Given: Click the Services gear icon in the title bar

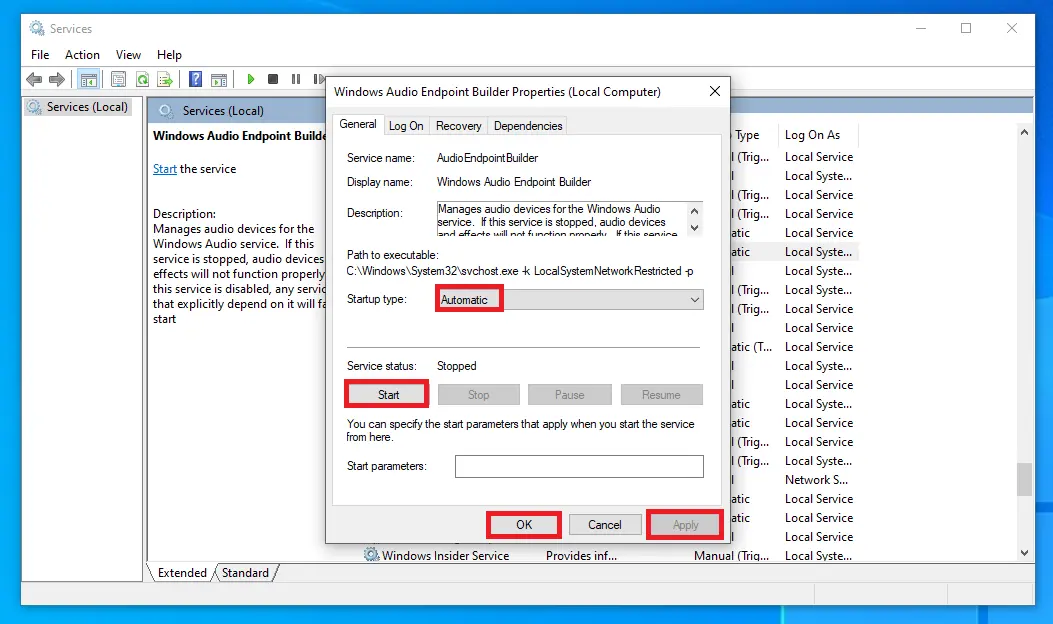Looking at the screenshot, I should click(36, 28).
